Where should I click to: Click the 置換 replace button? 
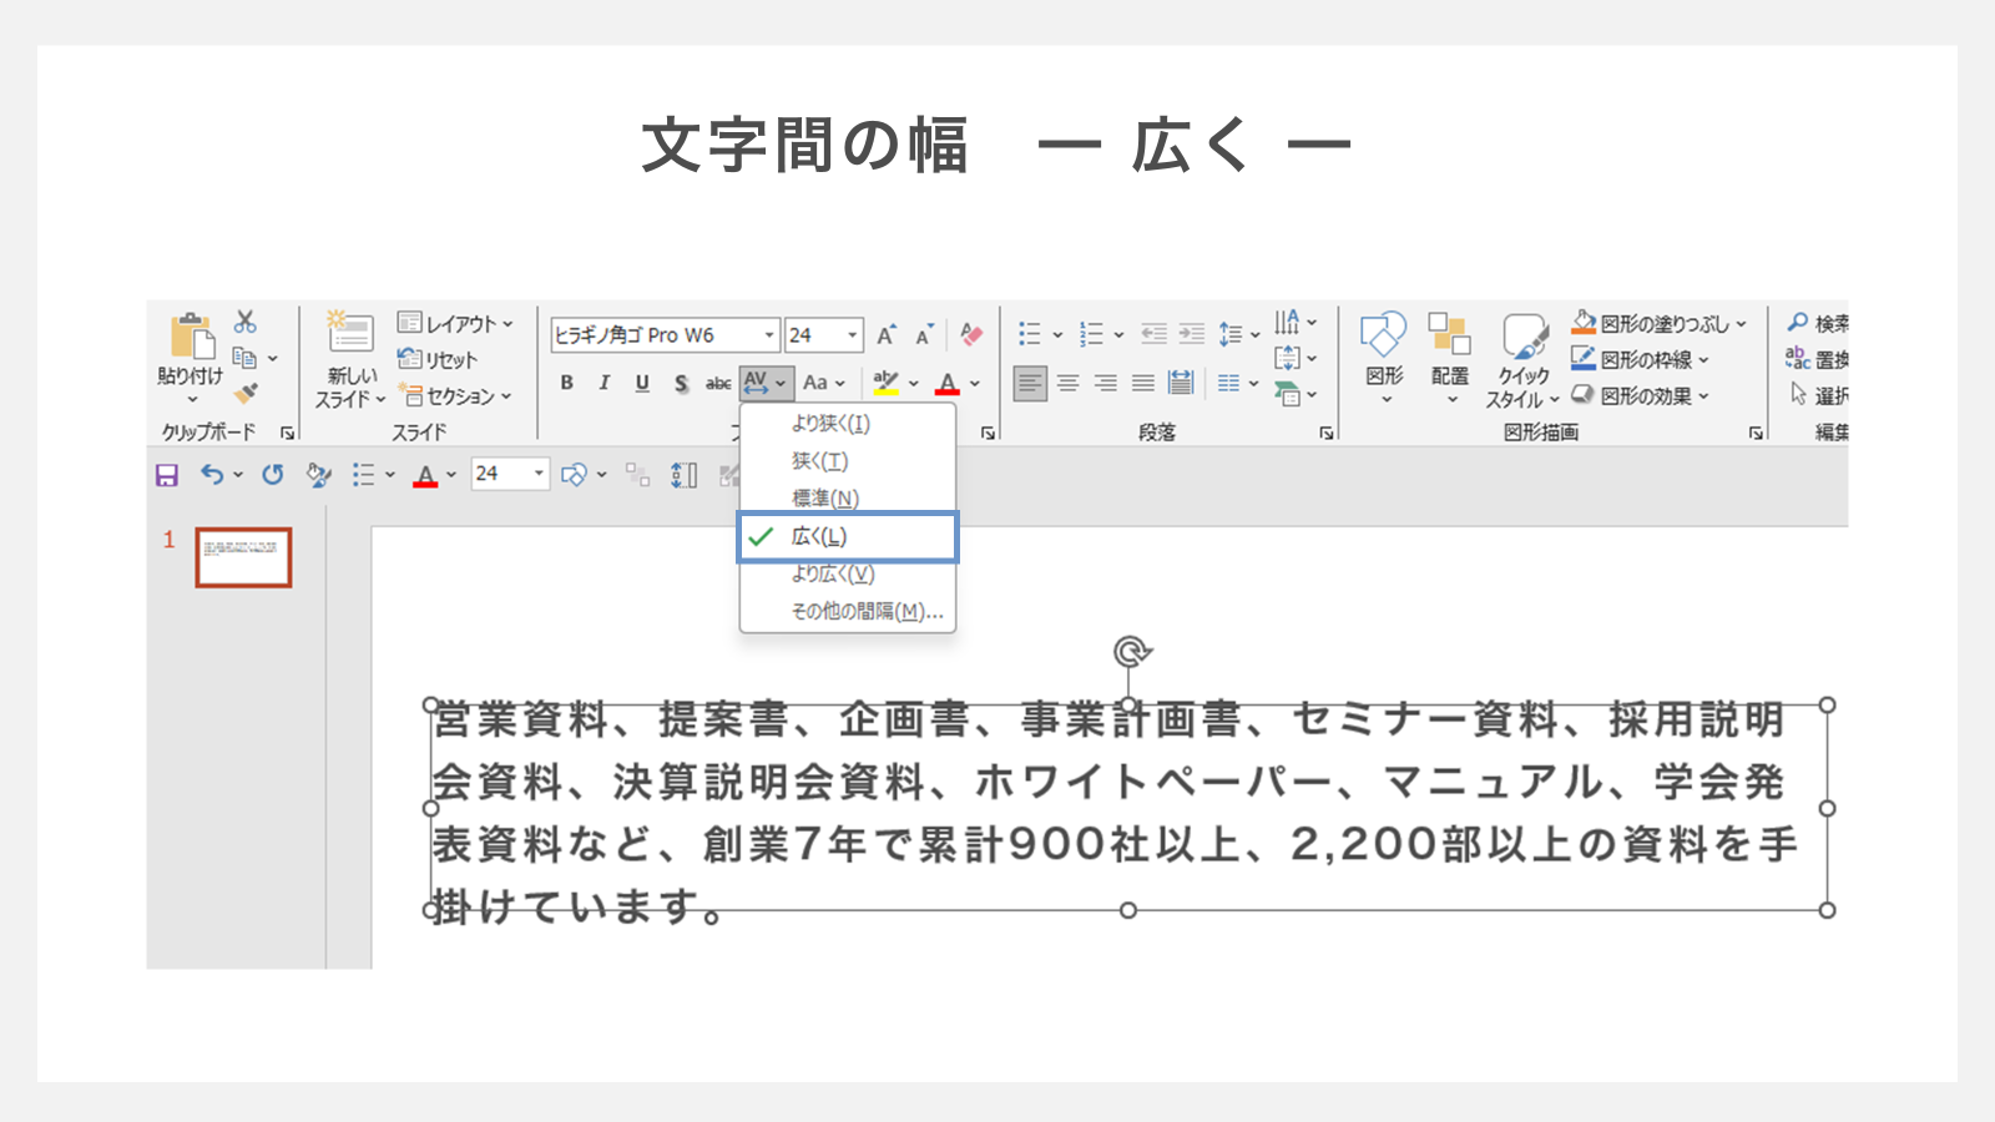1818,359
